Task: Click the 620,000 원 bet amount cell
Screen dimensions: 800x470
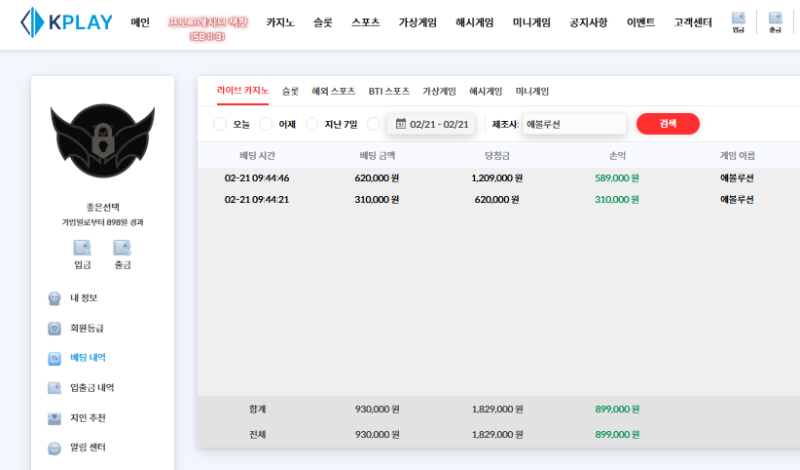Action: pyautogui.click(x=377, y=178)
